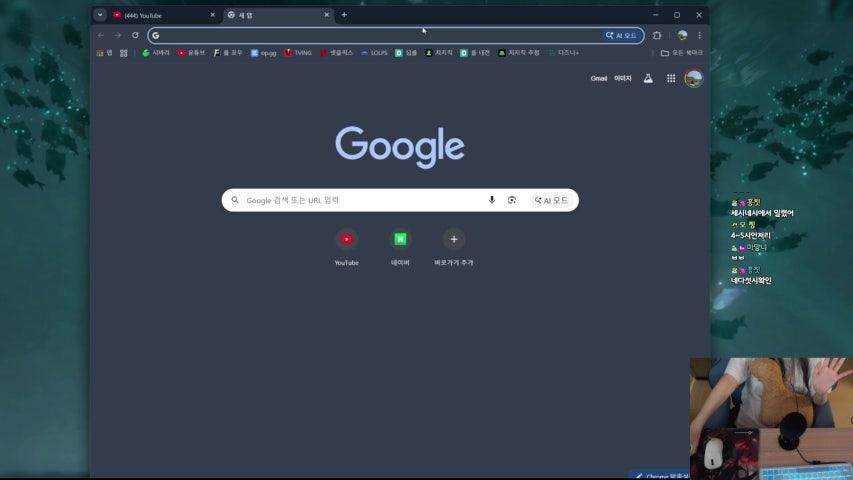Open the 네이버 shortcut tile
Image resolution: width=853 pixels, height=480 pixels.
[x=400, y=248]
